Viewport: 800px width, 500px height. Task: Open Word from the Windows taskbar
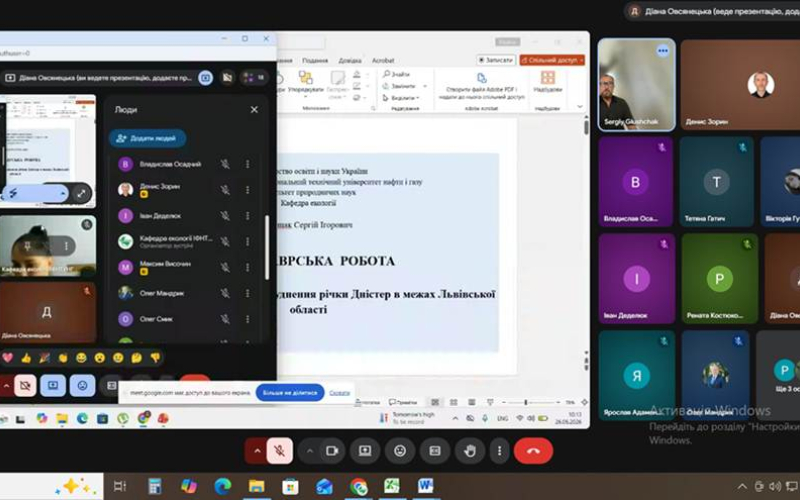click(x=426, y=486)
